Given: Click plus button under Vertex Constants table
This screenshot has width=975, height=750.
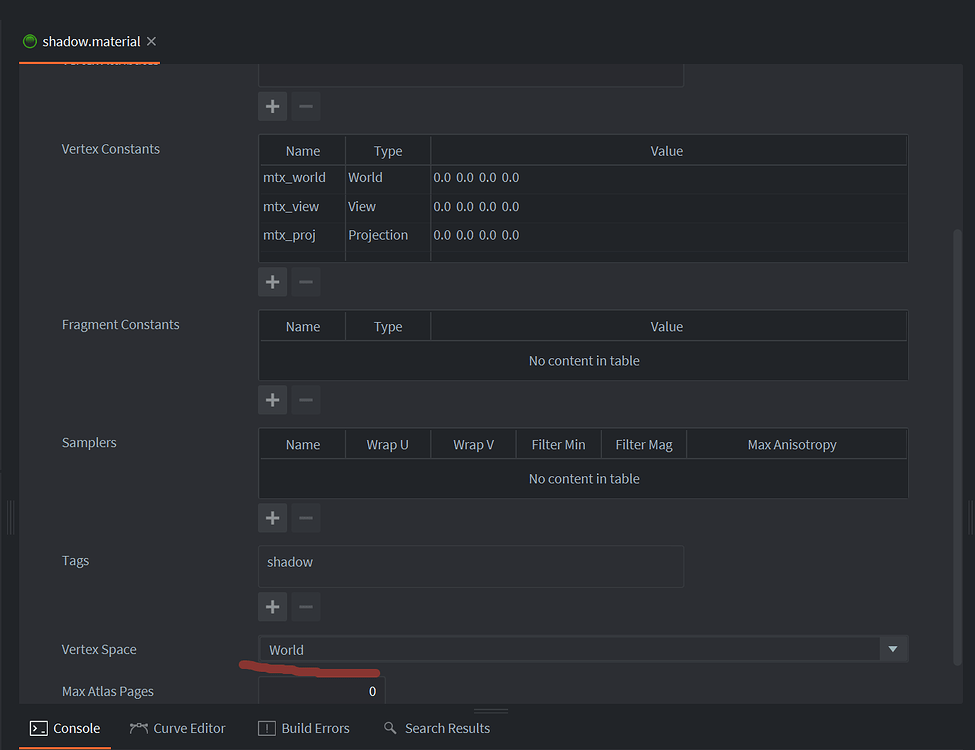Looking at the screenshot, I should point(272,282).
